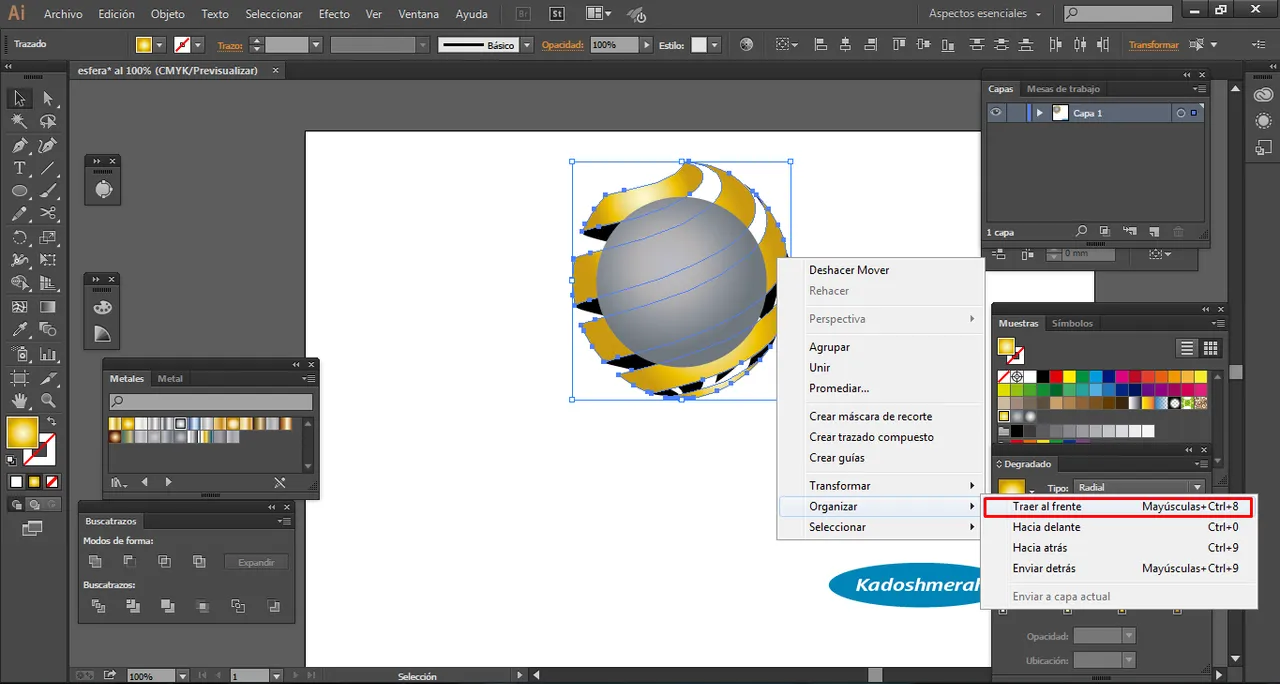Switch Swatches panel to list view

1187,348
